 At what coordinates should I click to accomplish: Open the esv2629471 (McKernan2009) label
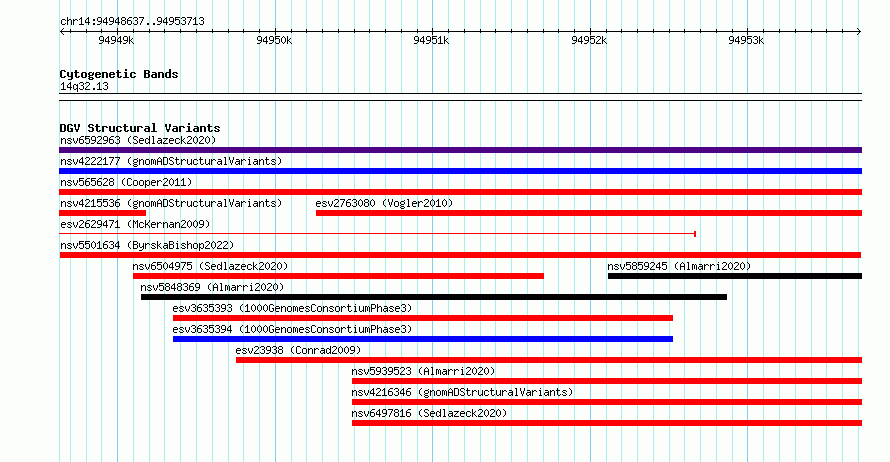135,224
